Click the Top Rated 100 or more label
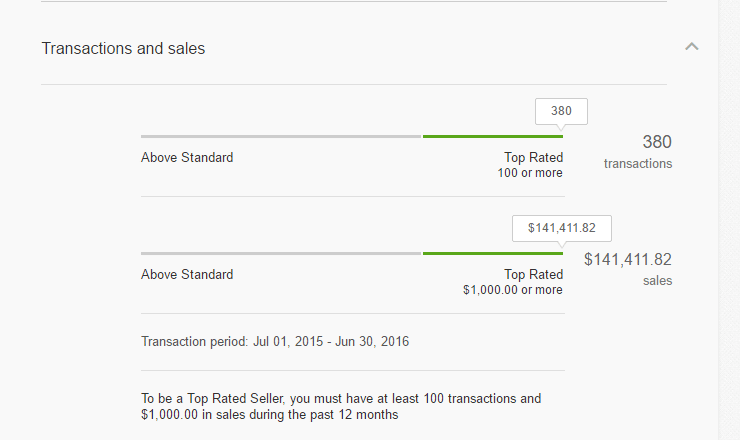The image size is (740, 440). tap(530, 165)
